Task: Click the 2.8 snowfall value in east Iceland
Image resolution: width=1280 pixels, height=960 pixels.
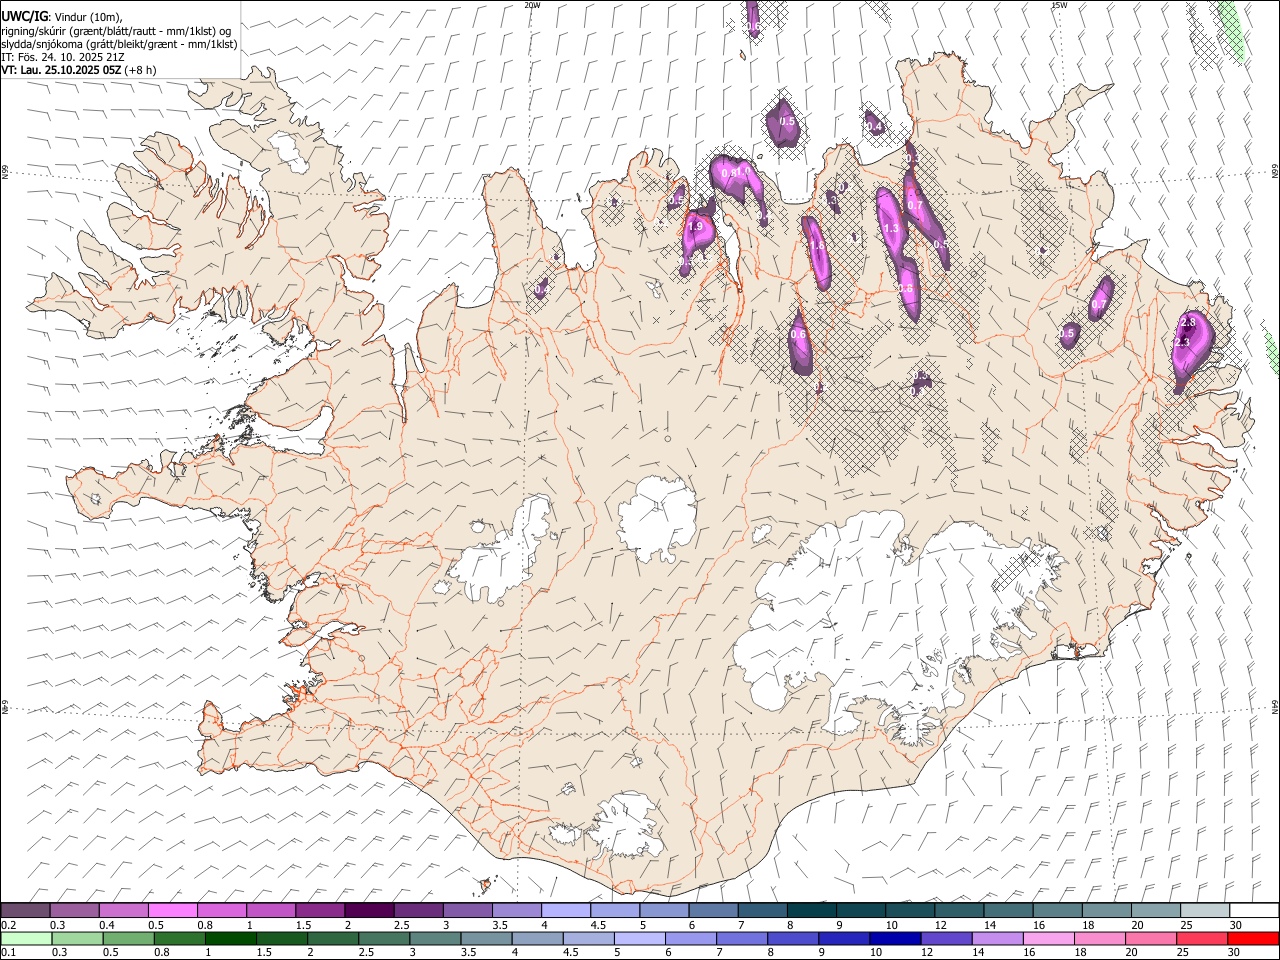Action: (1188, 322)
